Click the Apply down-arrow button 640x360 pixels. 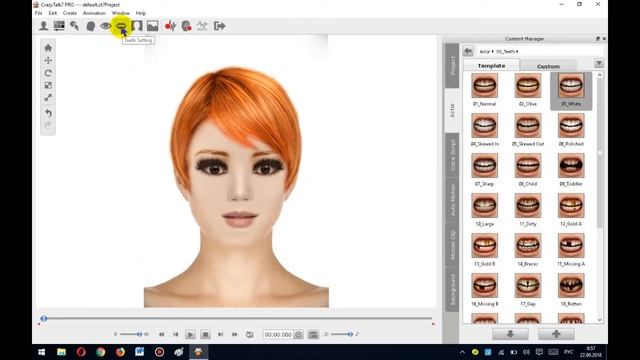point(510,334)
